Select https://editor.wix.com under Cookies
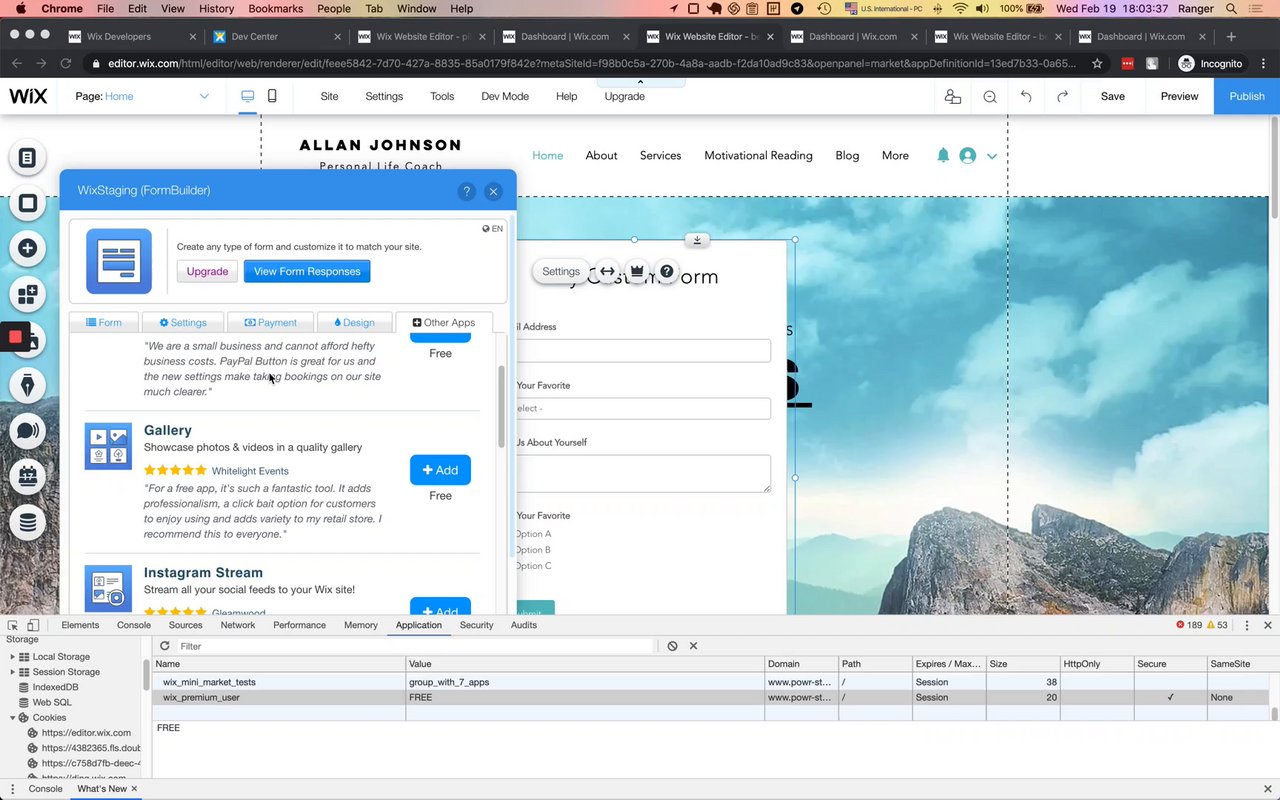The image size is (1280, 800). point(86,733)
